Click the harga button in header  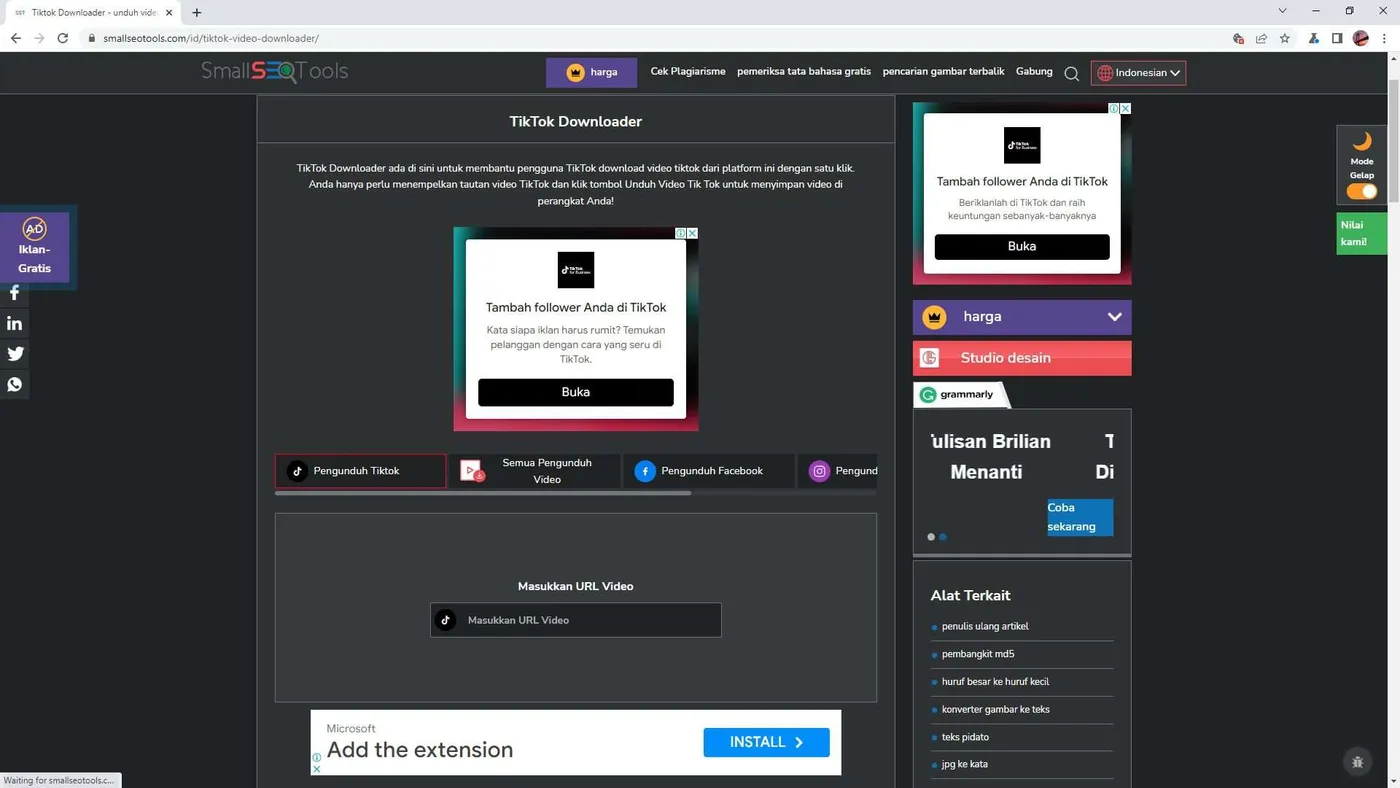pos(591,72)
